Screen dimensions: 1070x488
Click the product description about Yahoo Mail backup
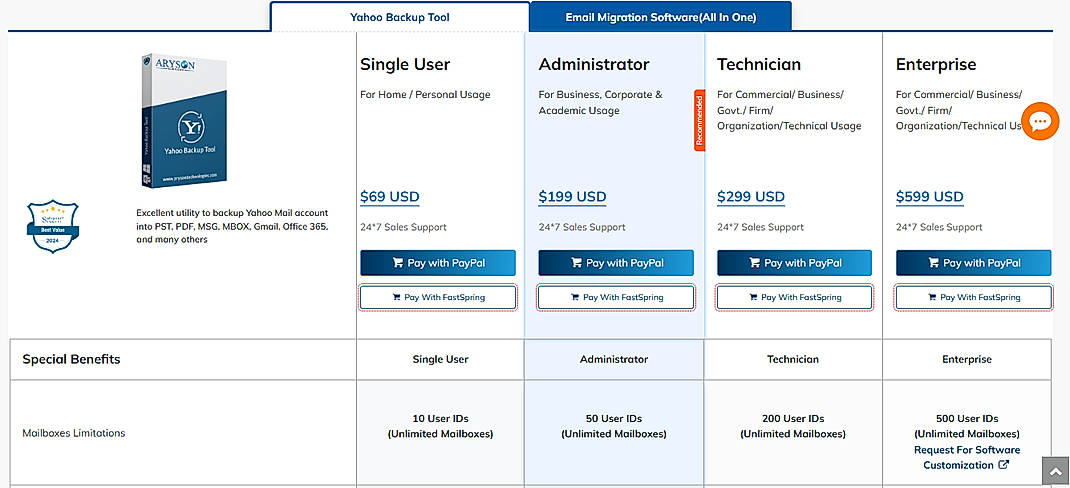point(232,226)
